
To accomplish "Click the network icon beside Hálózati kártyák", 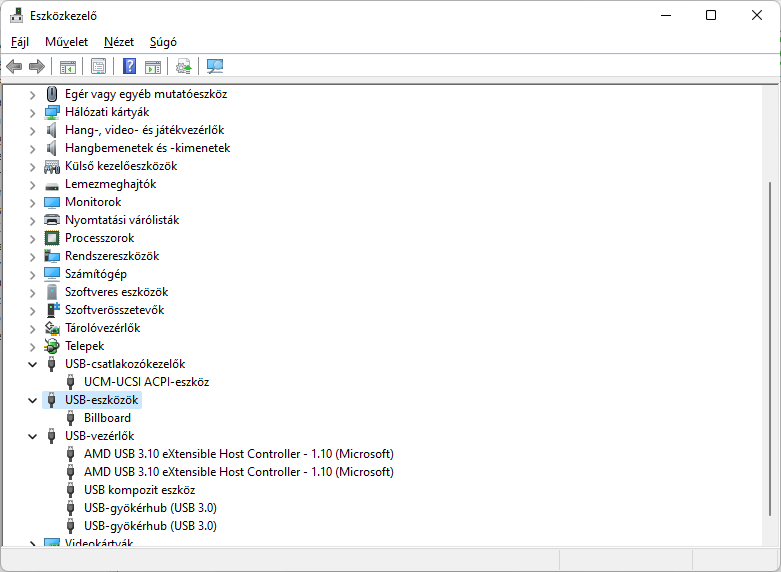I will 52,112.
